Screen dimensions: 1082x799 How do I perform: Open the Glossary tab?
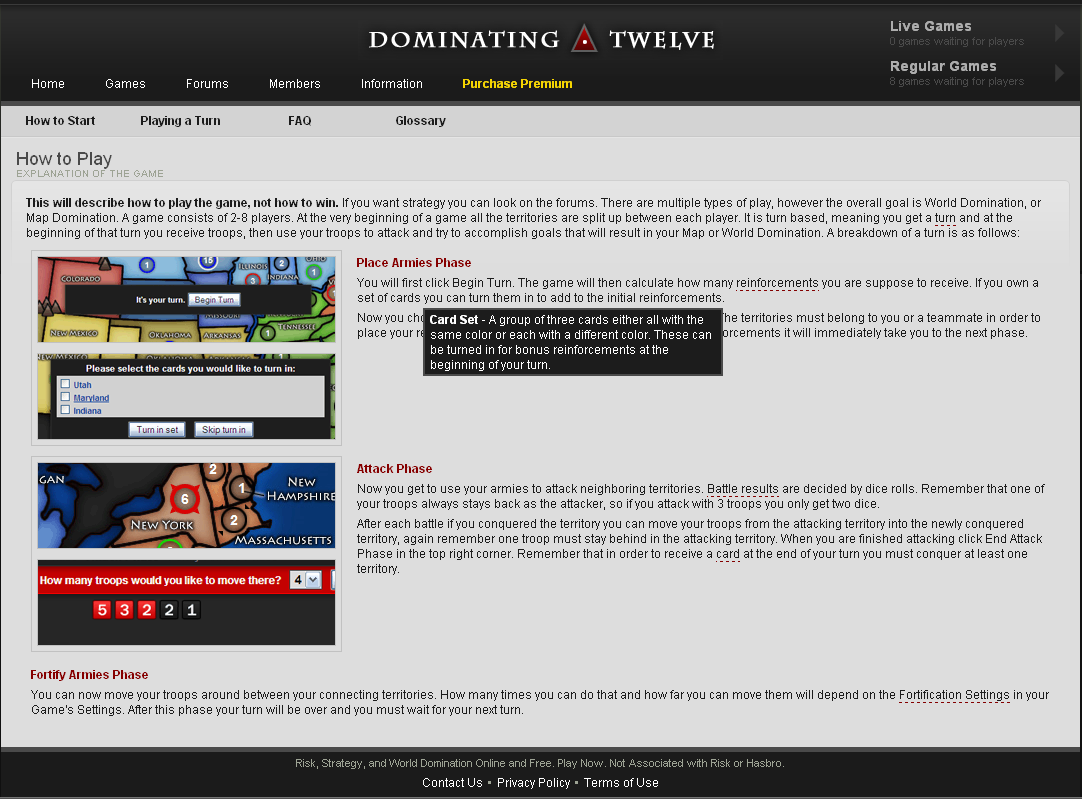point(420,121)
